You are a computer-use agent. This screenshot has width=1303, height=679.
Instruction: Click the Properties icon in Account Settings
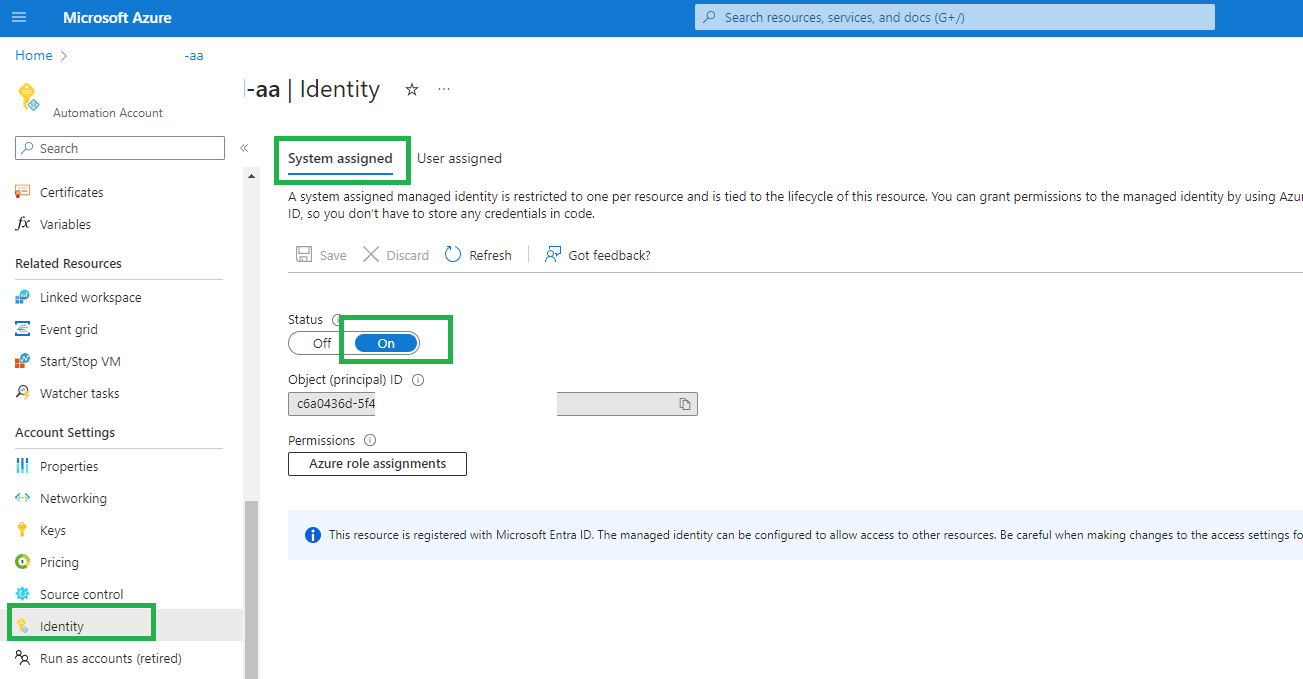coord(23,466)
